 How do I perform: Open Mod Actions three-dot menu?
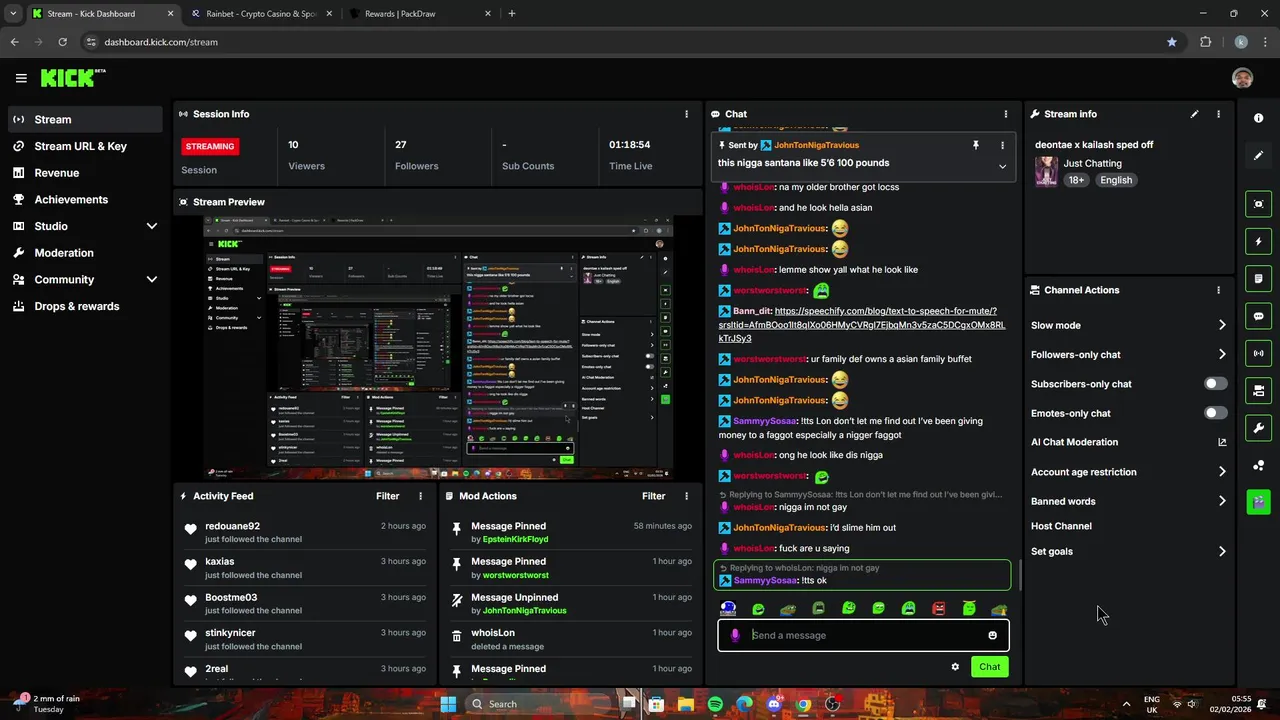686,496
